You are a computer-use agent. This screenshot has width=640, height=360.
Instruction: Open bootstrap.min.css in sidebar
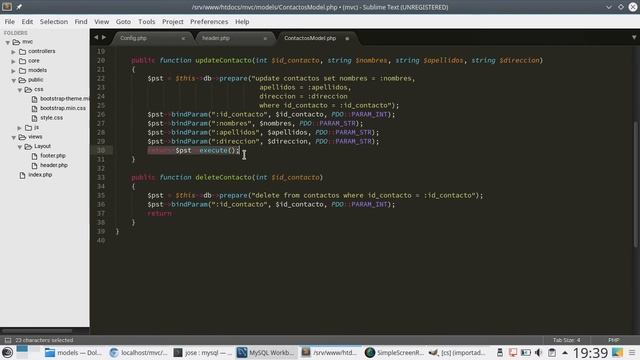(63, 108)
